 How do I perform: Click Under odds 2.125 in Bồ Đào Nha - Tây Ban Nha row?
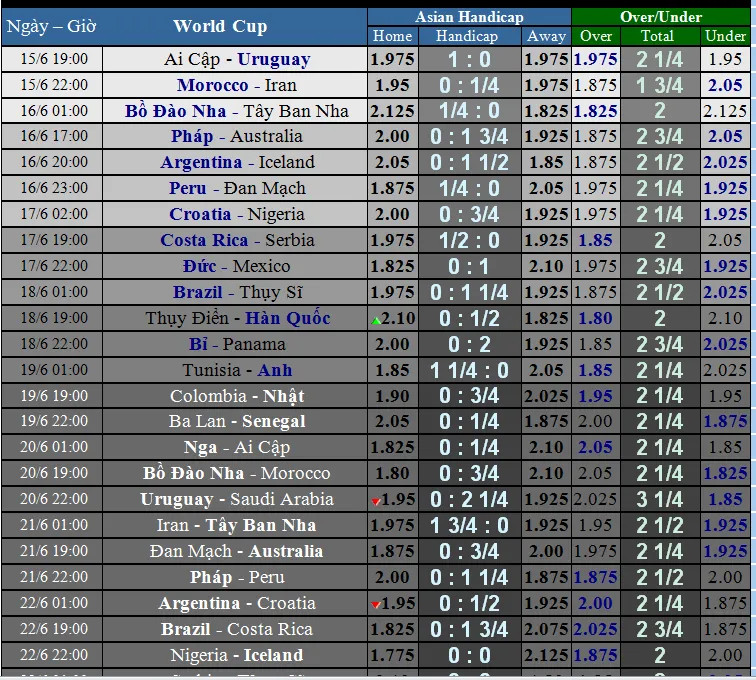coord(725,111)
